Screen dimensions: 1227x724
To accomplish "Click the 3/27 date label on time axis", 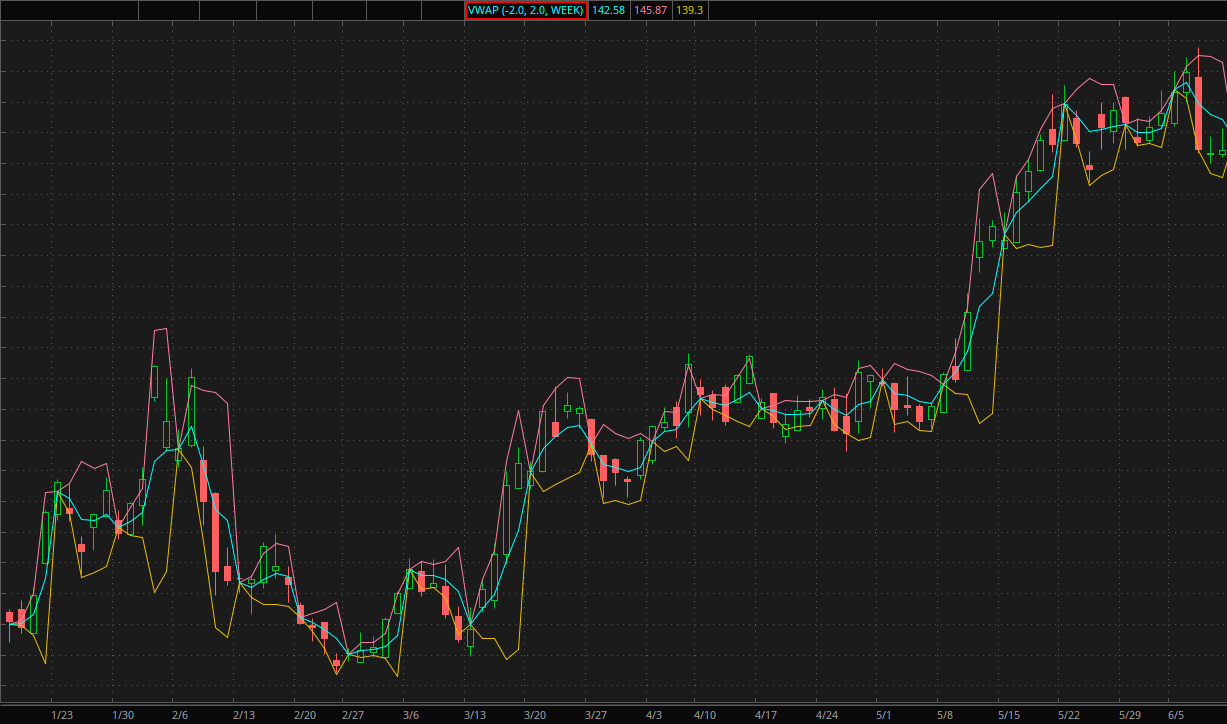I will 596,715.
